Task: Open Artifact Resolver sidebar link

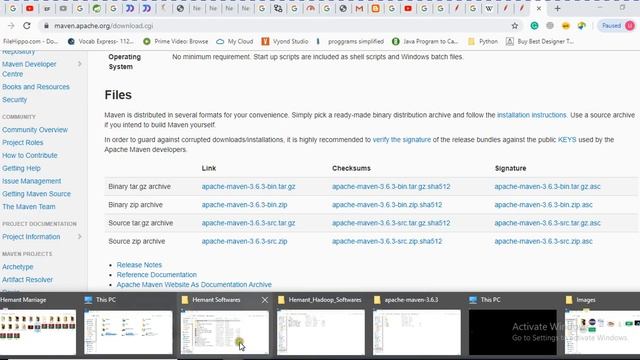Action: point(27,280)
